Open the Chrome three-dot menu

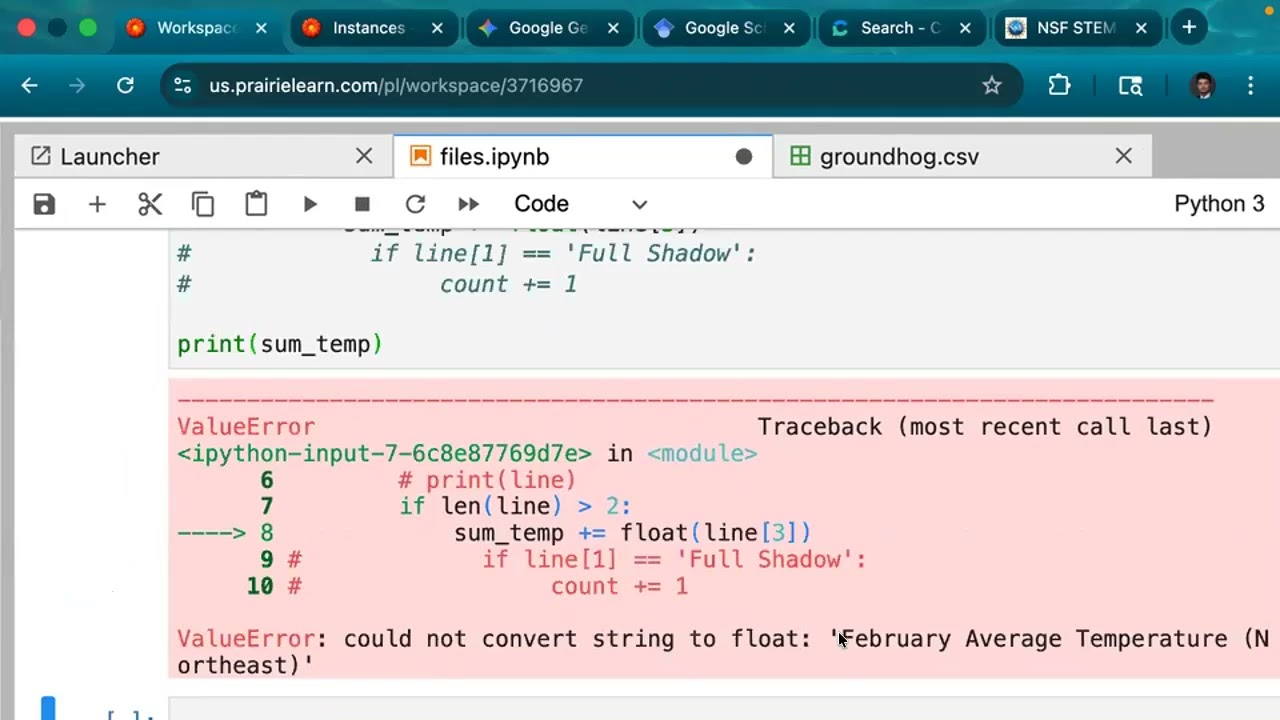(x=1250, y=86)
